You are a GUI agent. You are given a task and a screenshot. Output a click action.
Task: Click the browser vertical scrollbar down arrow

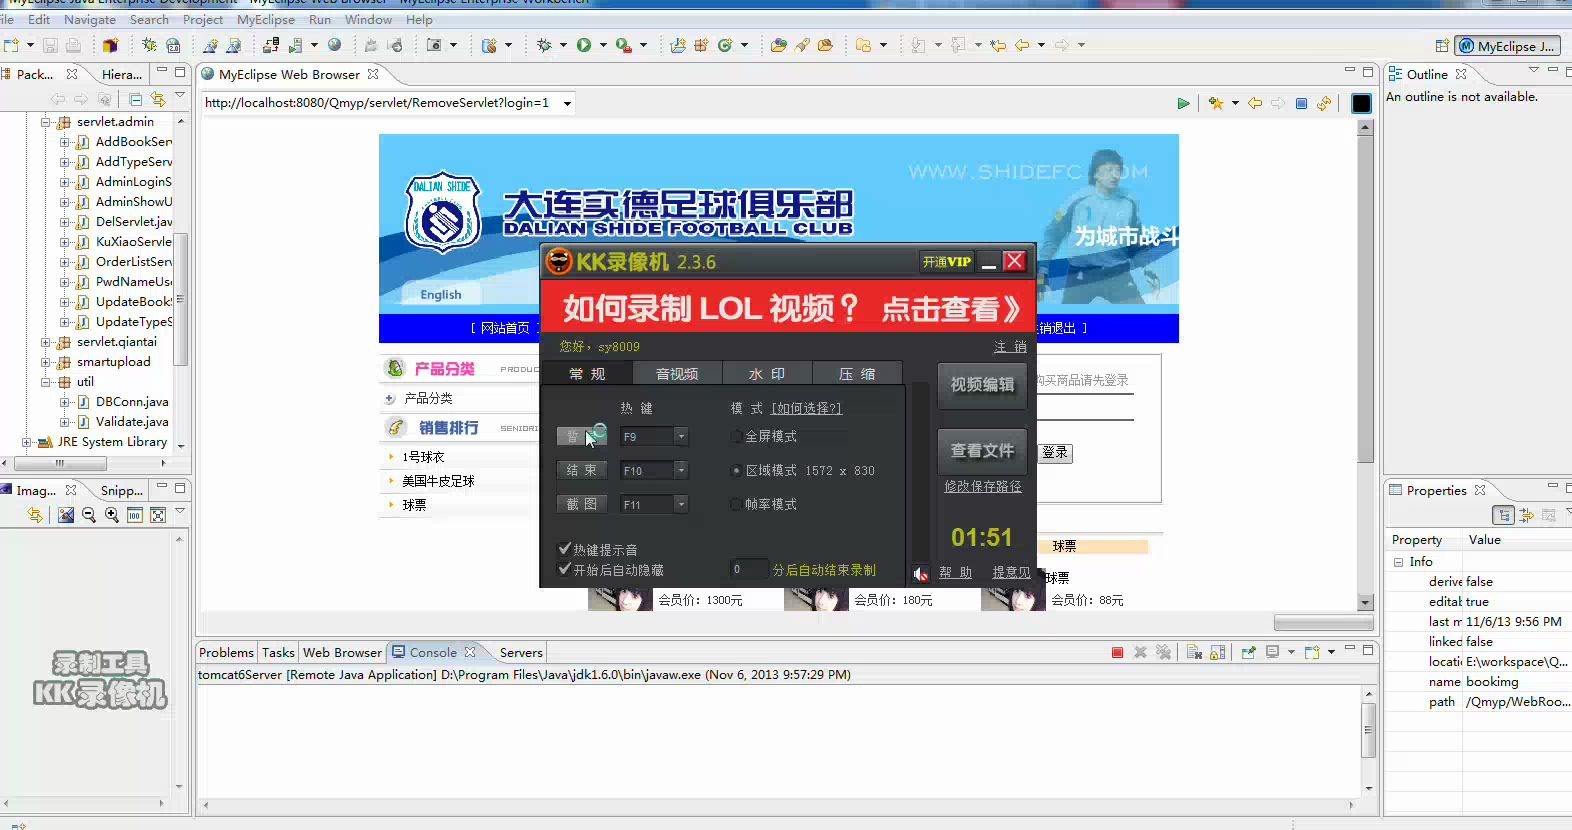1365,603
